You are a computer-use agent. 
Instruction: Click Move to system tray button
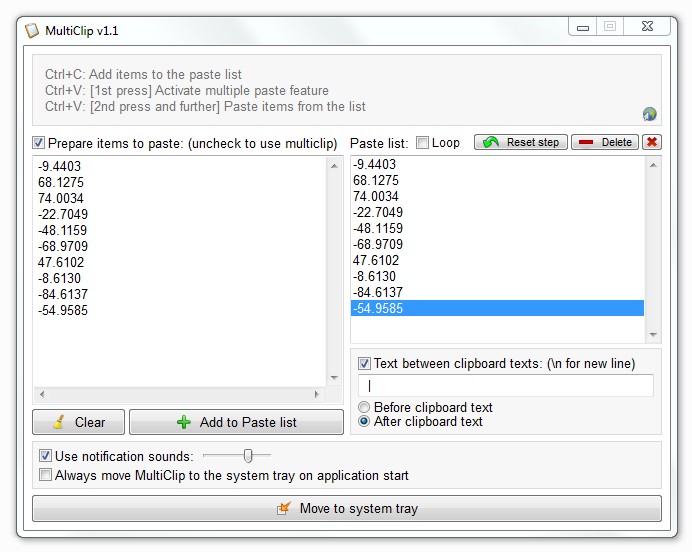pyautogui.click(x=347, y=508)
